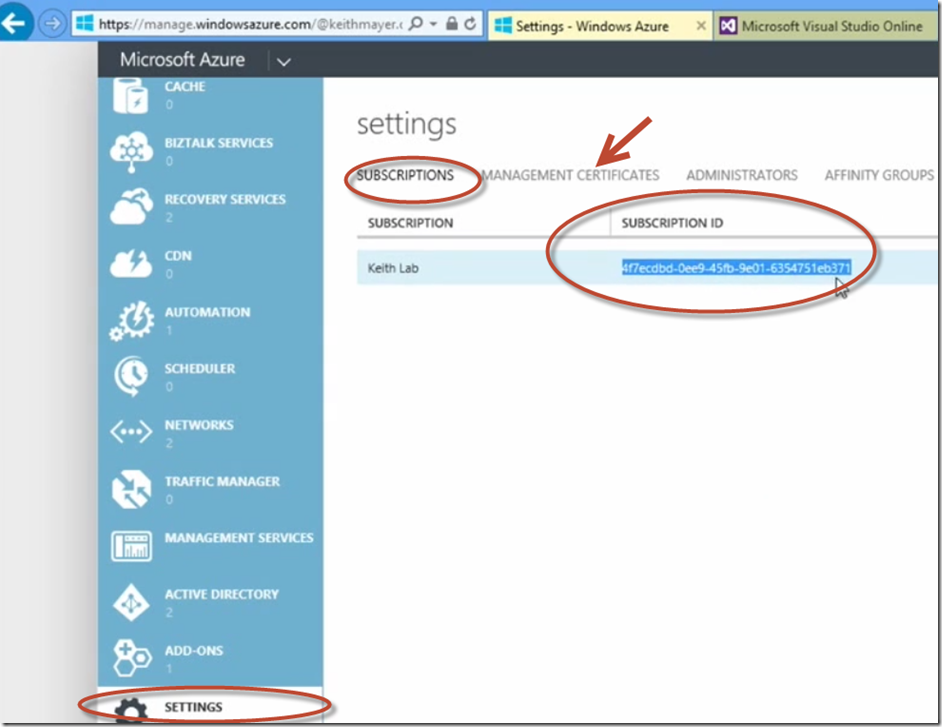Image resolution: width=942 pixels, height=727 pixels.
Task: Open the Add-ons hexagon icon
Action: pos(131,658)
